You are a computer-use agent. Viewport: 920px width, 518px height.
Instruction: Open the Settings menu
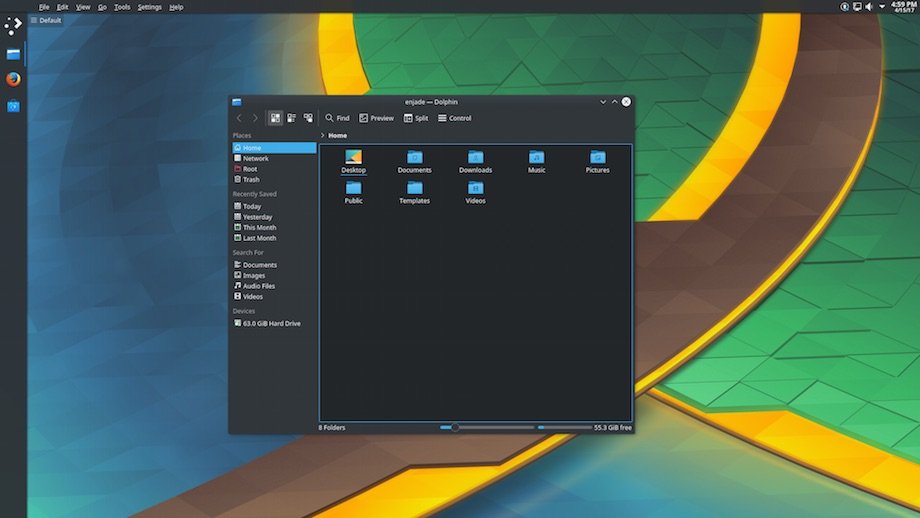[x=149, y=7]
